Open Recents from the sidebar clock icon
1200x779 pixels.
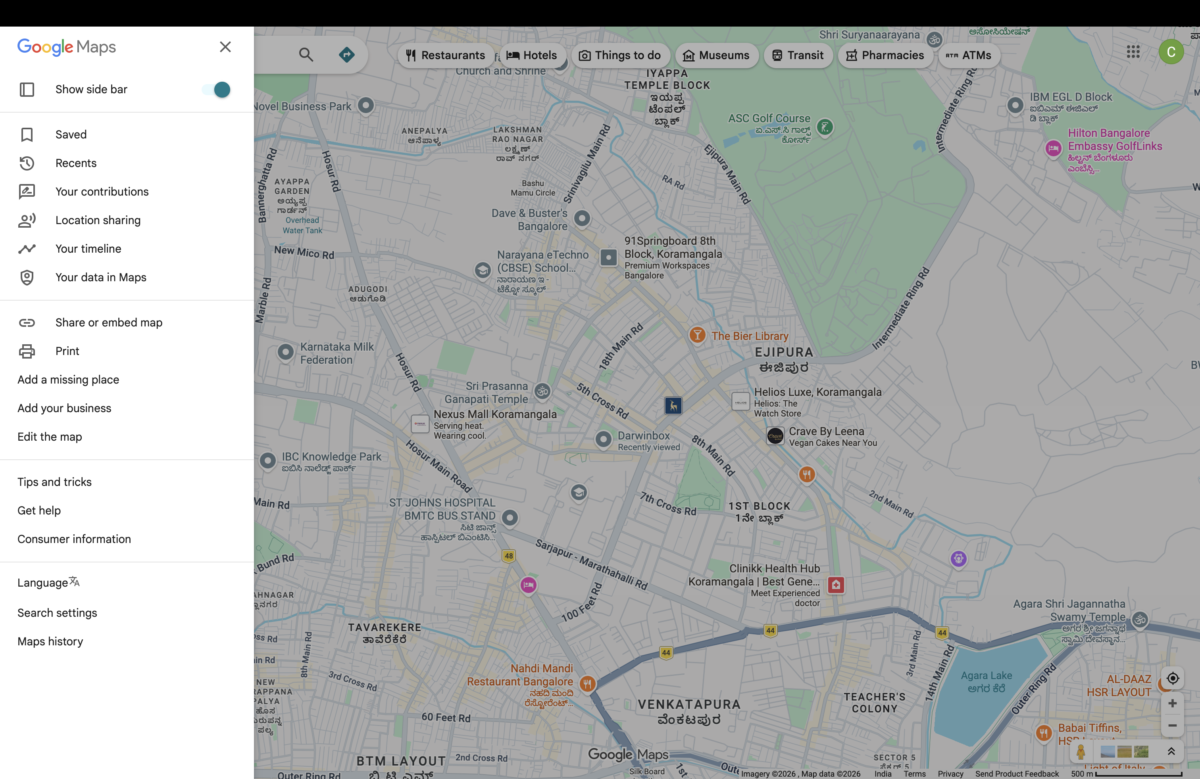pos(29,162)
